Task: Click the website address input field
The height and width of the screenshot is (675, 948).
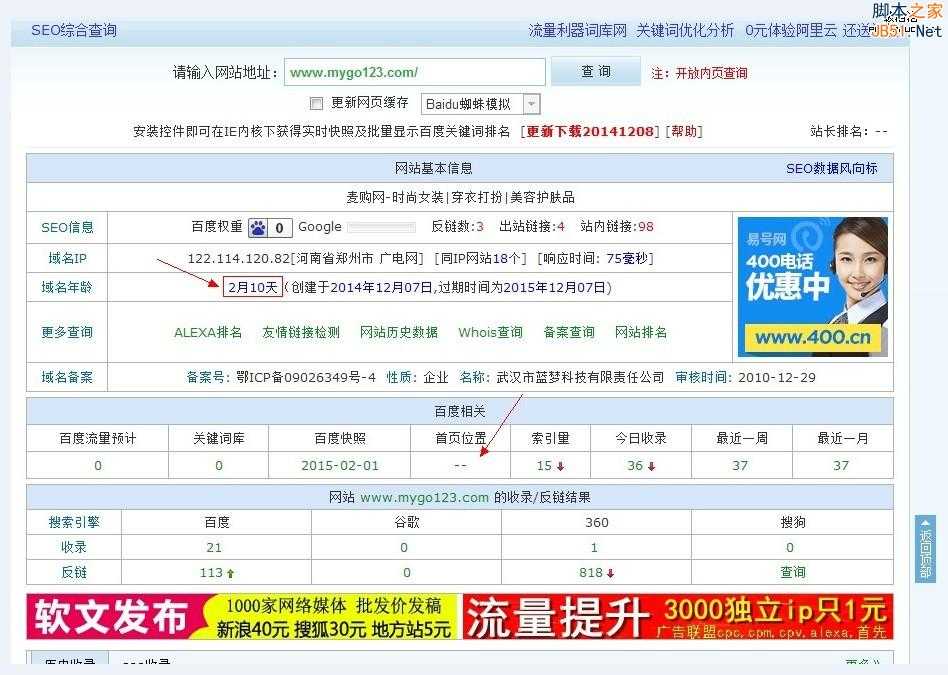Action: [414, 71]
